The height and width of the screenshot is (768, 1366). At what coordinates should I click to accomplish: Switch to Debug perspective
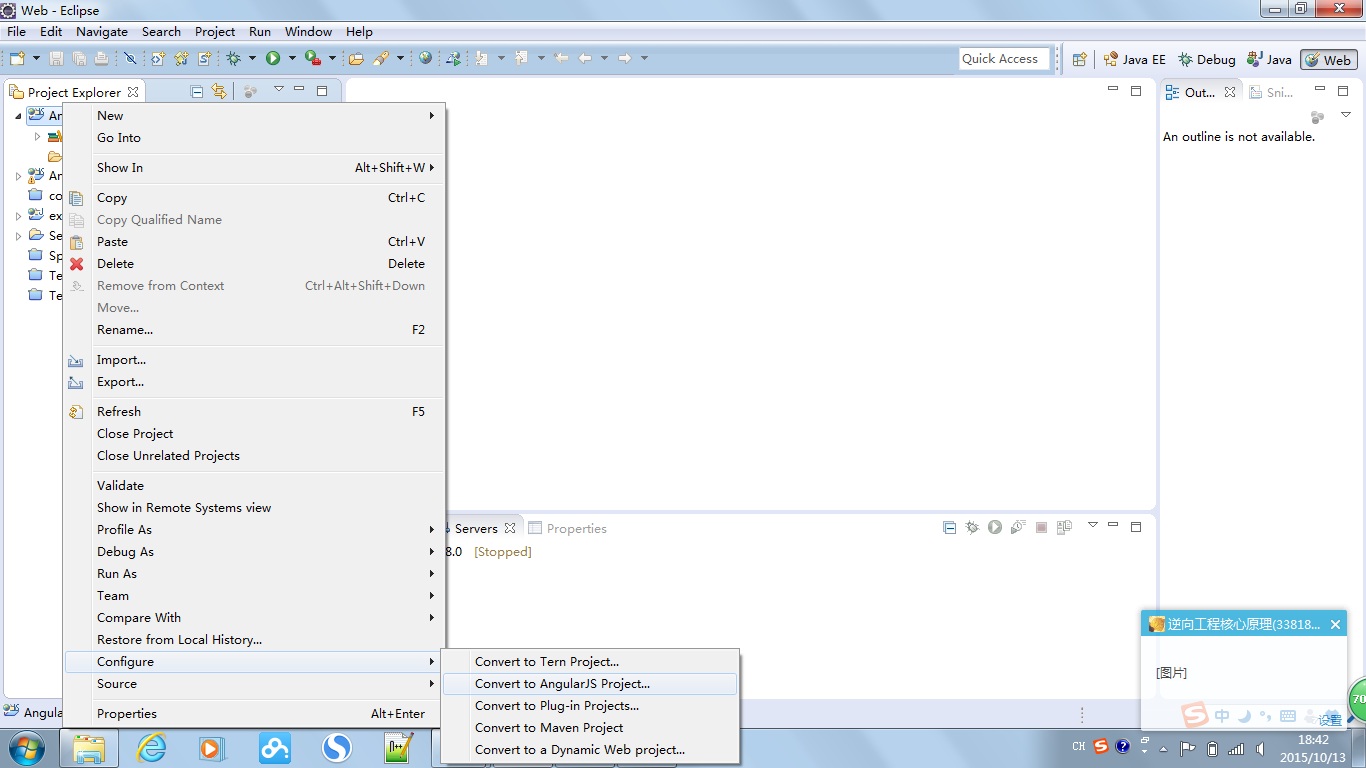1206,60
